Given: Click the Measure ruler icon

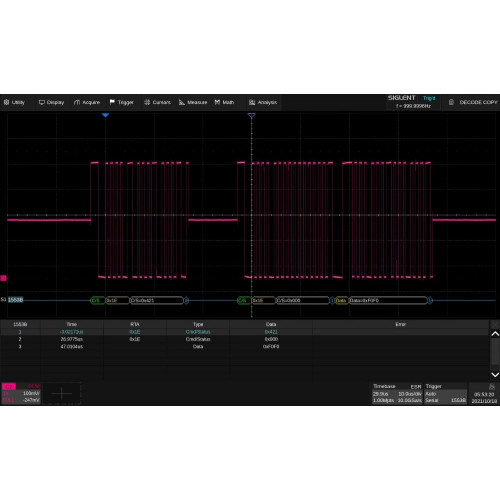Looking at the screenshot, I should [182, 102].
